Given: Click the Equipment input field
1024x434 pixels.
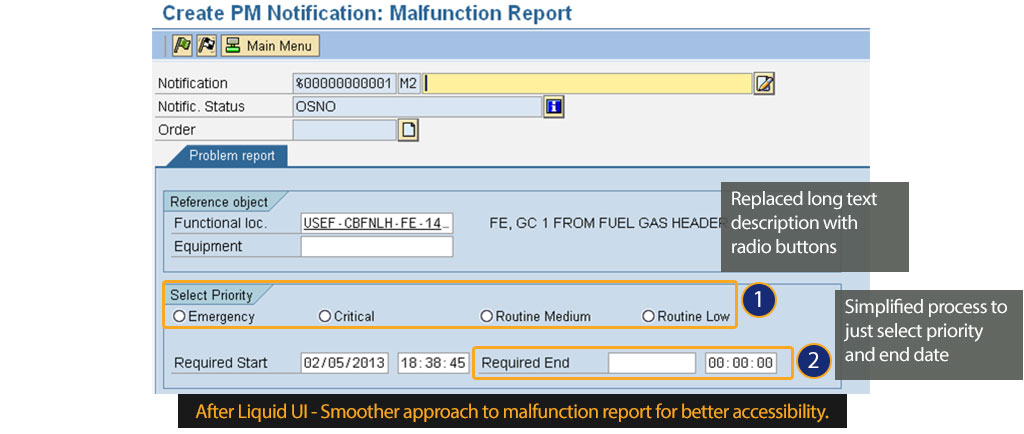Looking at the screenshot, I should 377,246.
